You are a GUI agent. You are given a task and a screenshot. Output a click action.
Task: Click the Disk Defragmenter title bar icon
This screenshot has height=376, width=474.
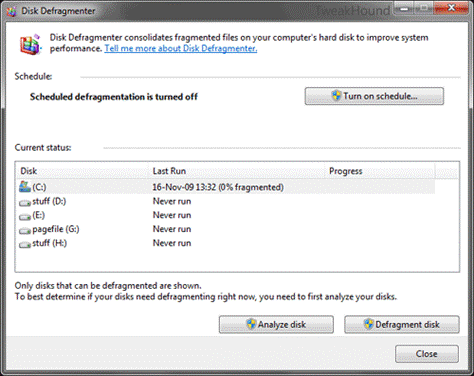[x=11, y=11]
